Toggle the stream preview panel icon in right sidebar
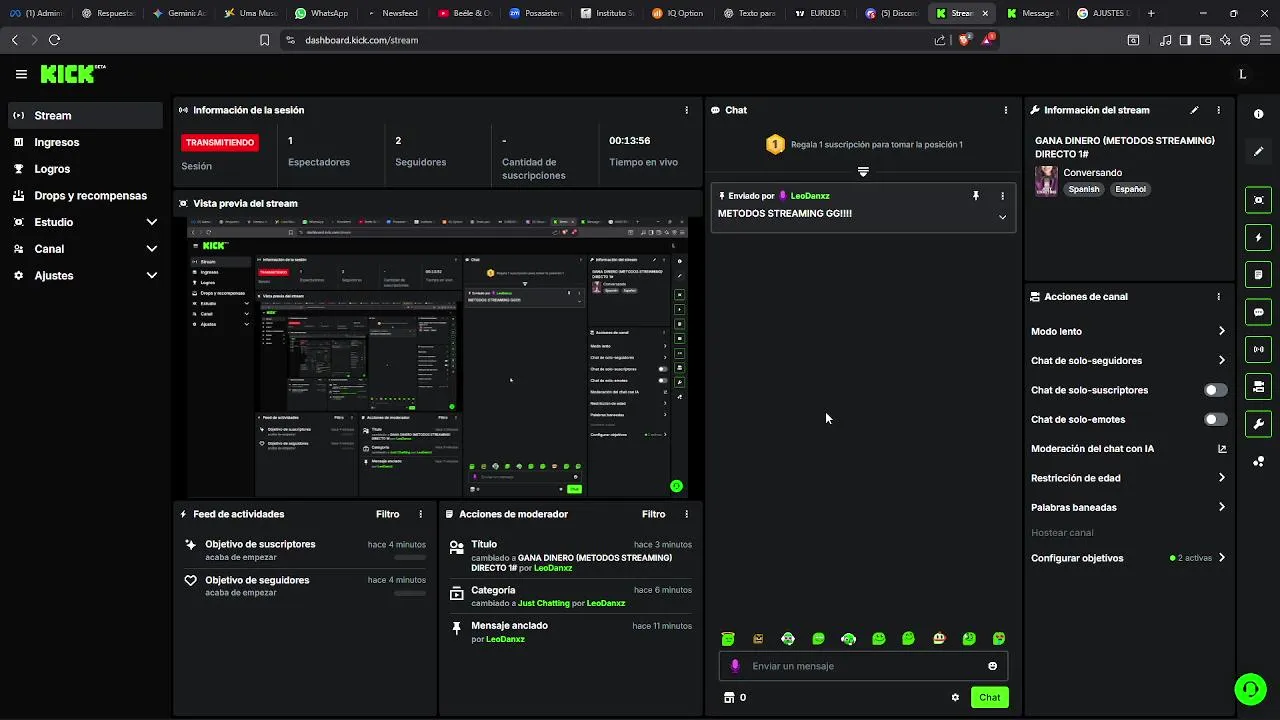Viewport: 1280px width, 720px height. coord(1258,200)
